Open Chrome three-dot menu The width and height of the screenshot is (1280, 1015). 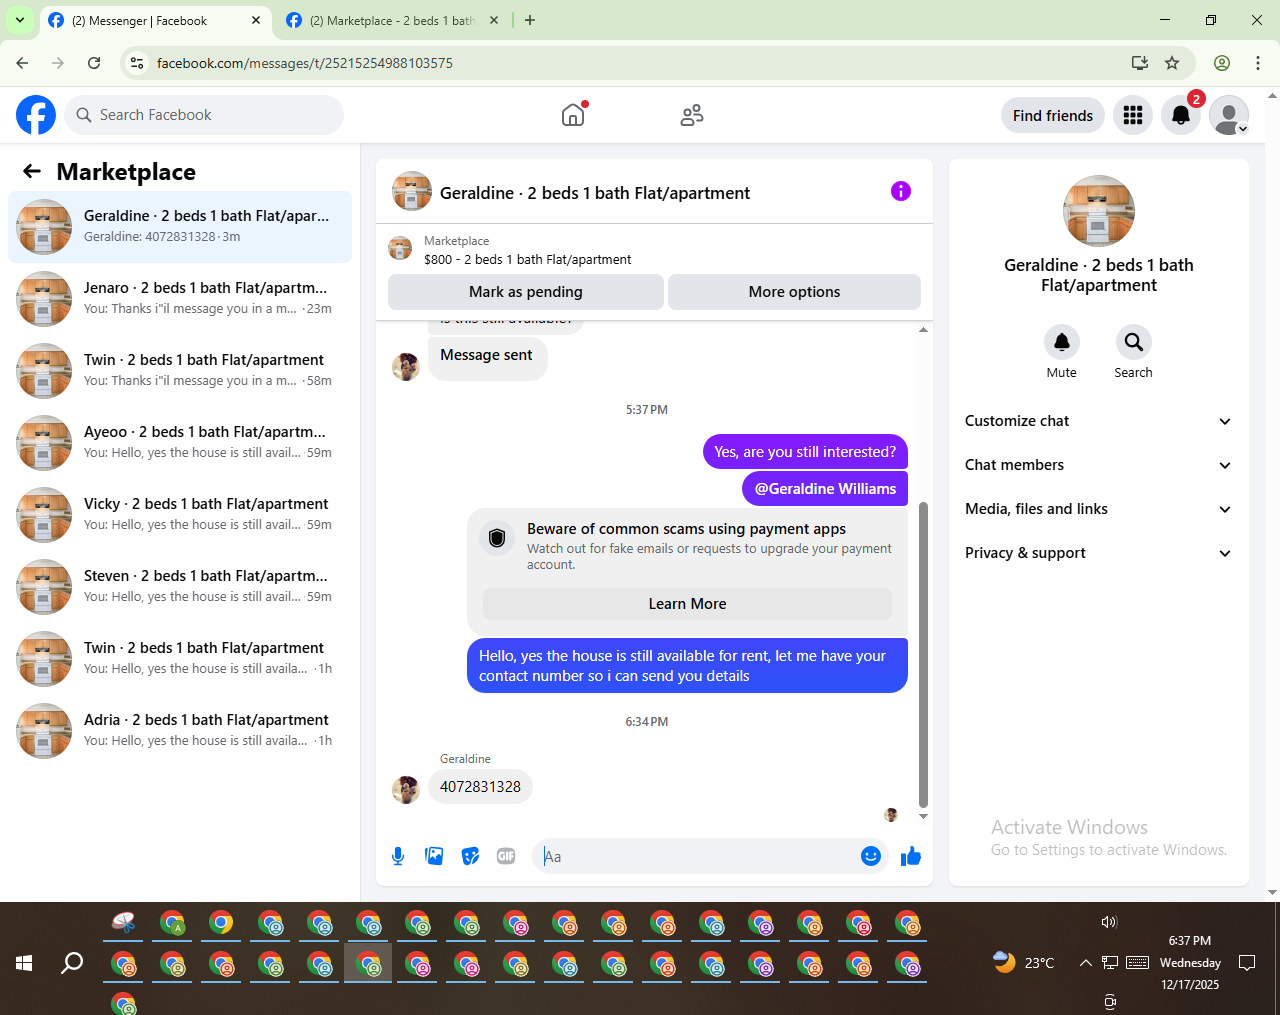pos(1258,63)
